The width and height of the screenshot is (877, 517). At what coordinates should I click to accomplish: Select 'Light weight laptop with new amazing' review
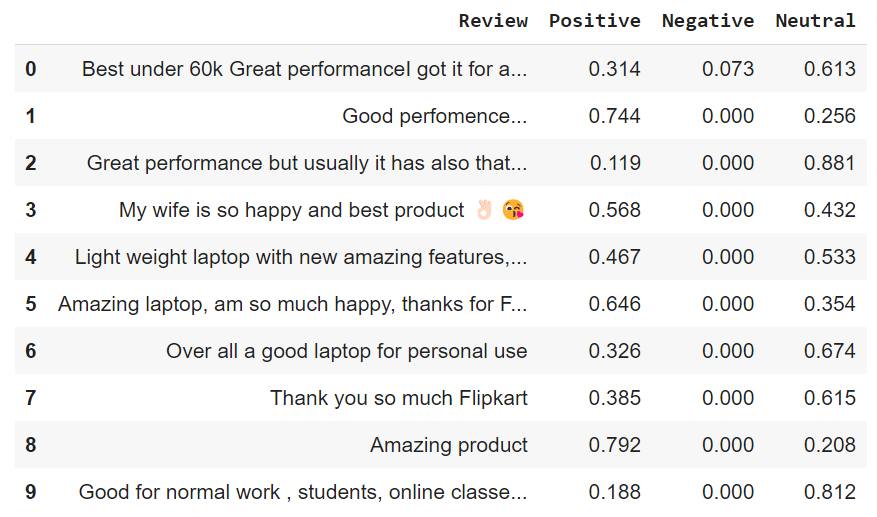[301, 257]
